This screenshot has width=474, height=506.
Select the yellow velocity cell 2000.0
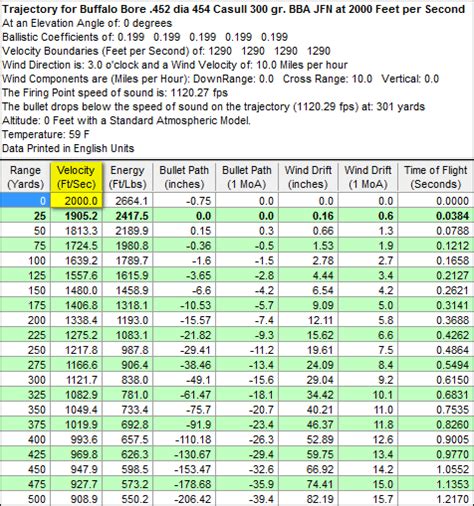76,201
